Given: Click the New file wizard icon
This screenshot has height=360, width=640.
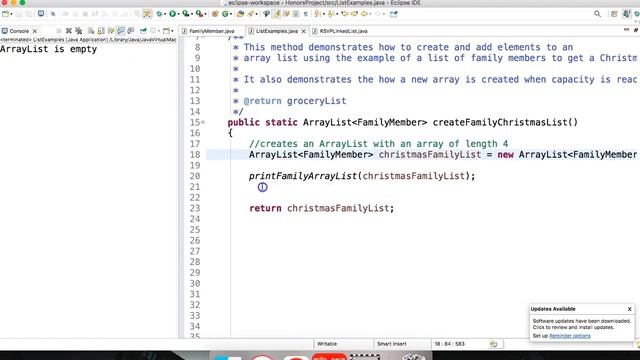Looking at the screenshot, I should (x=5, y=14).
